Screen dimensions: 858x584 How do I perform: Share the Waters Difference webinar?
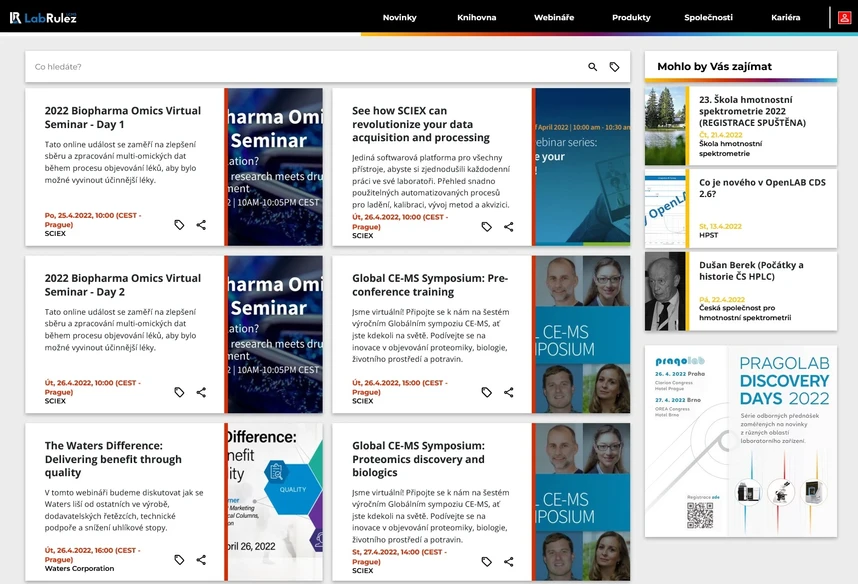(201, 560)
